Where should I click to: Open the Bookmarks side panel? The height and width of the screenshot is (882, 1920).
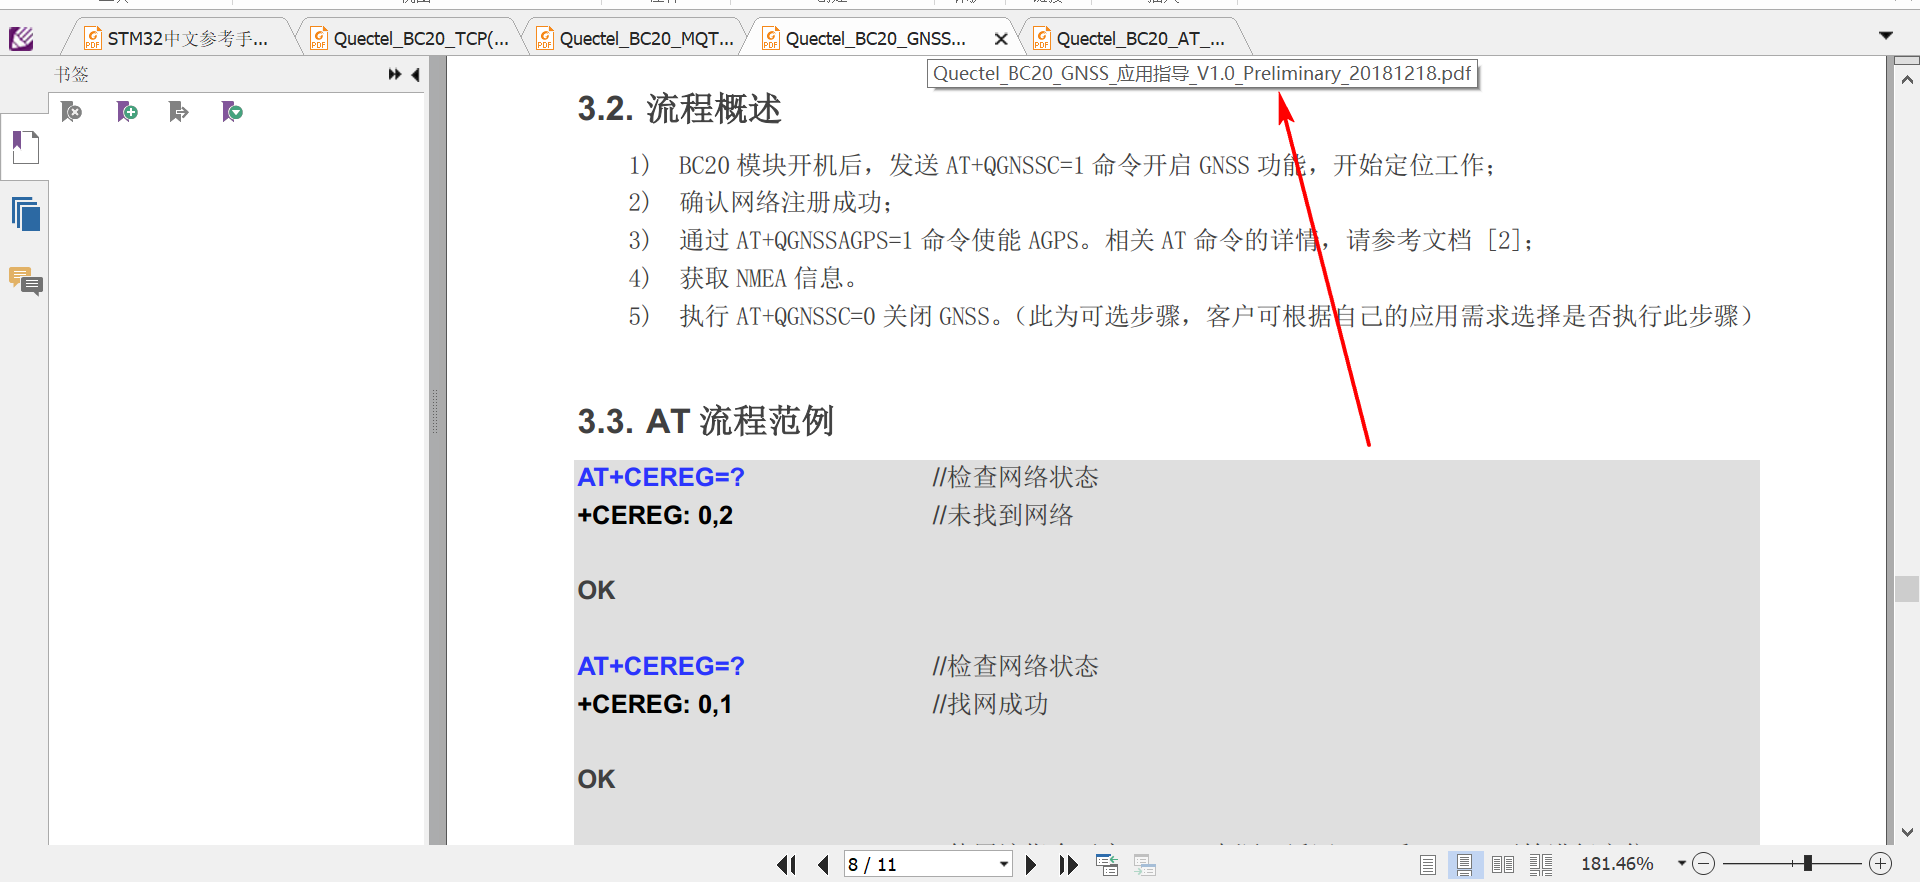[x=25, y=148]
